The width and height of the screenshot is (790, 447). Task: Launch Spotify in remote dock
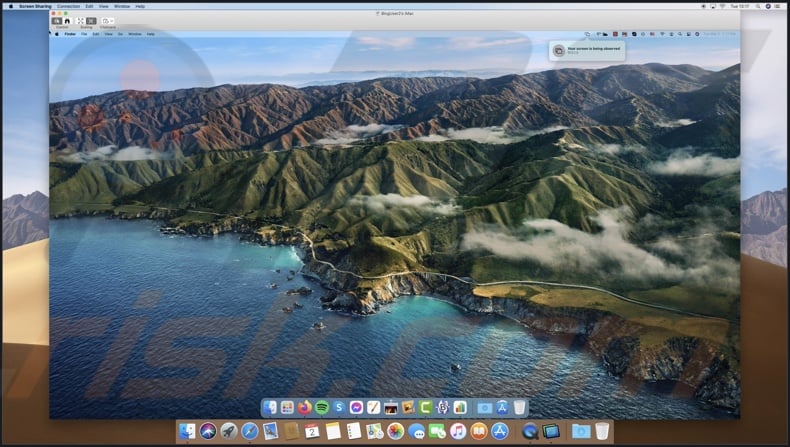(x=321, y=407)
